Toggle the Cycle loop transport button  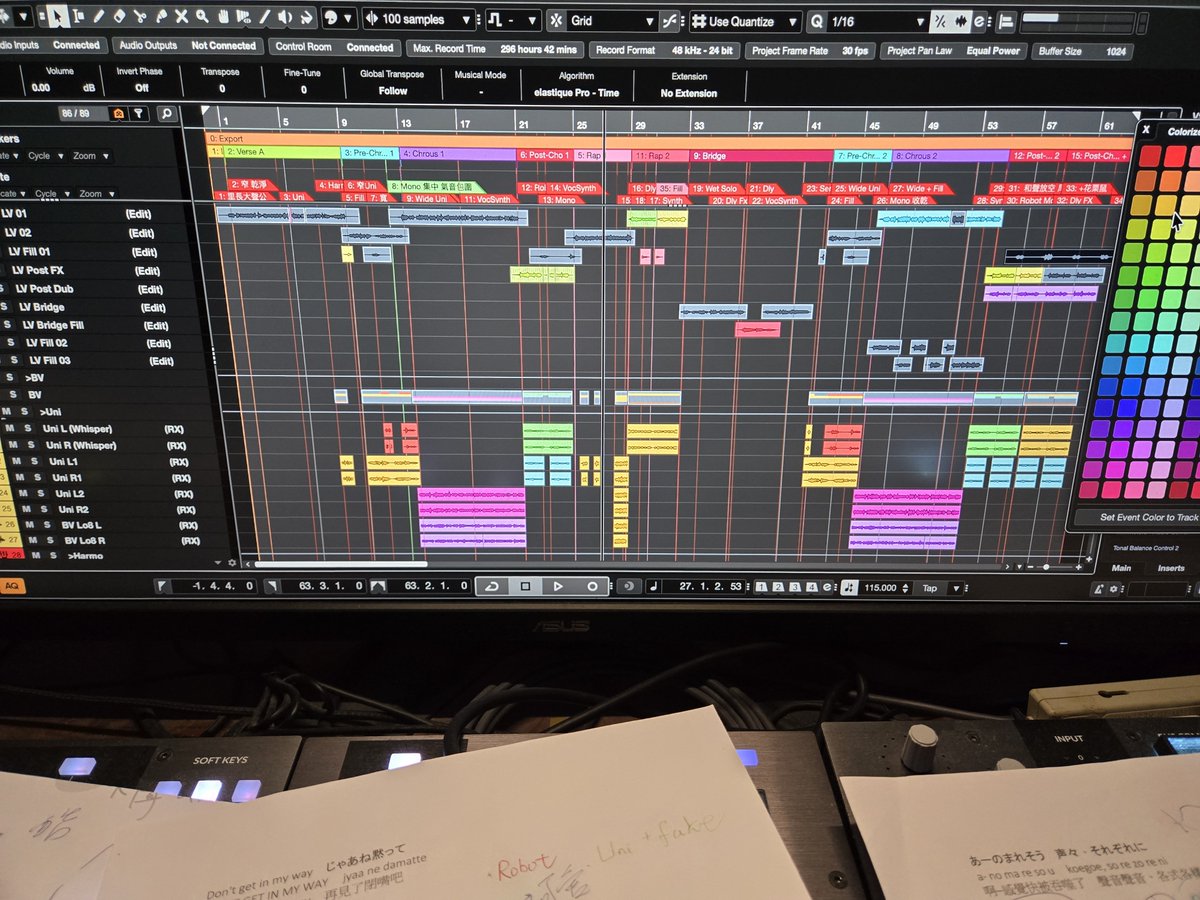coord(491,587)
